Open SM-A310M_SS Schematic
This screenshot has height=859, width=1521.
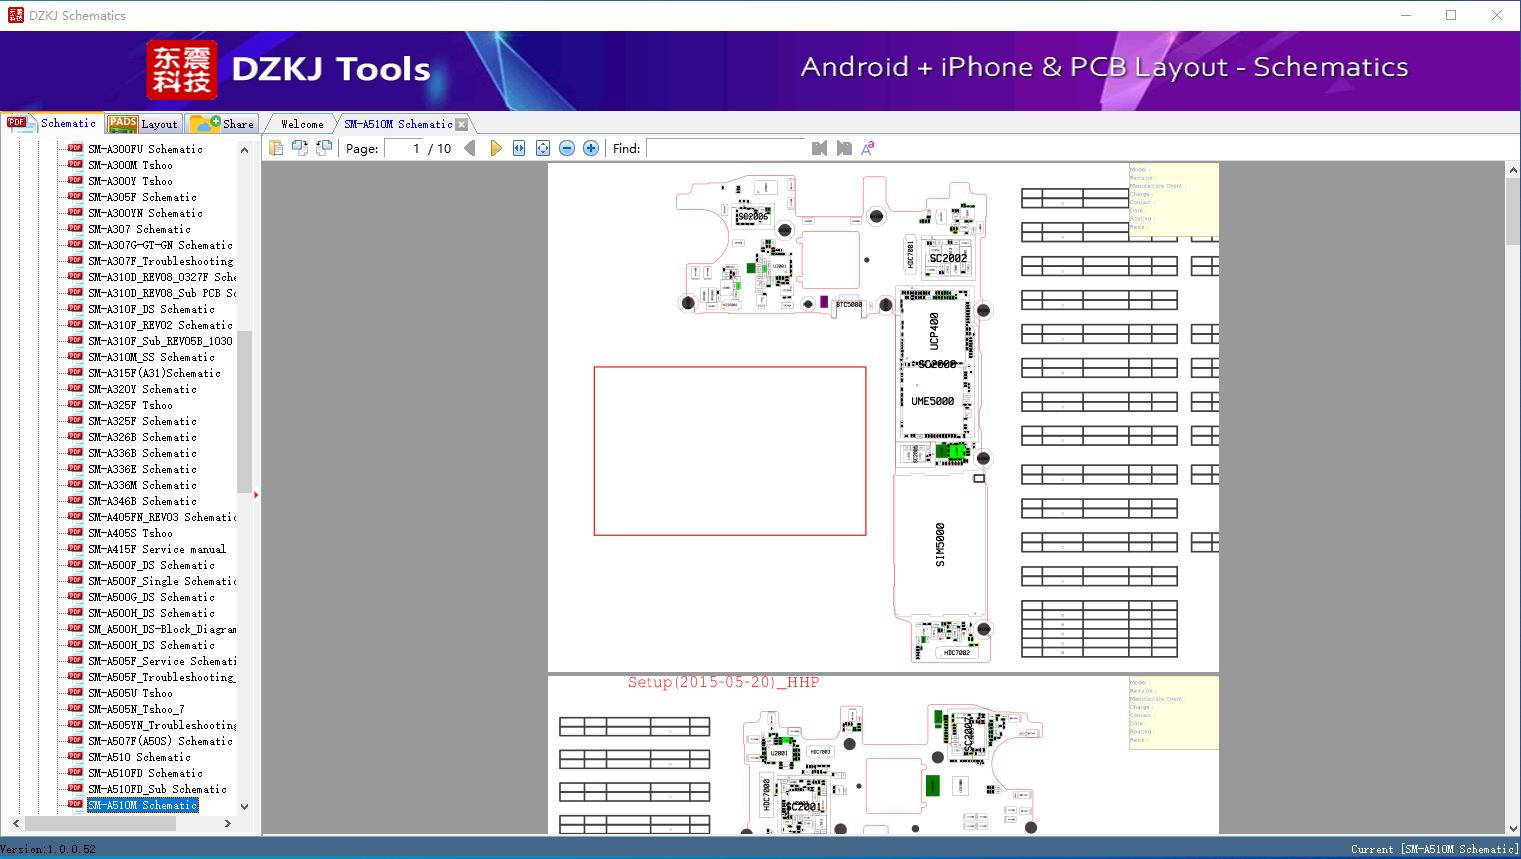(x=151, y=357)
